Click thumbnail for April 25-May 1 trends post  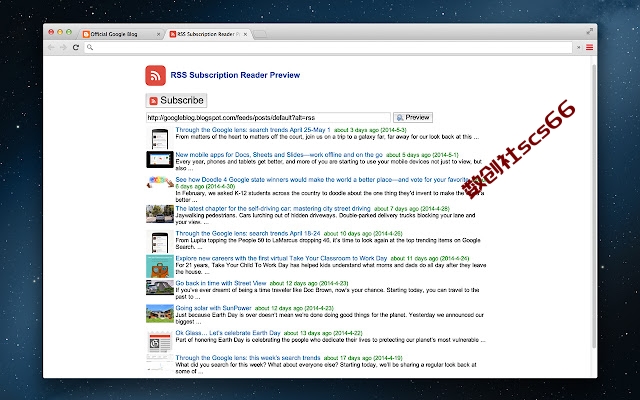point(160,139)
